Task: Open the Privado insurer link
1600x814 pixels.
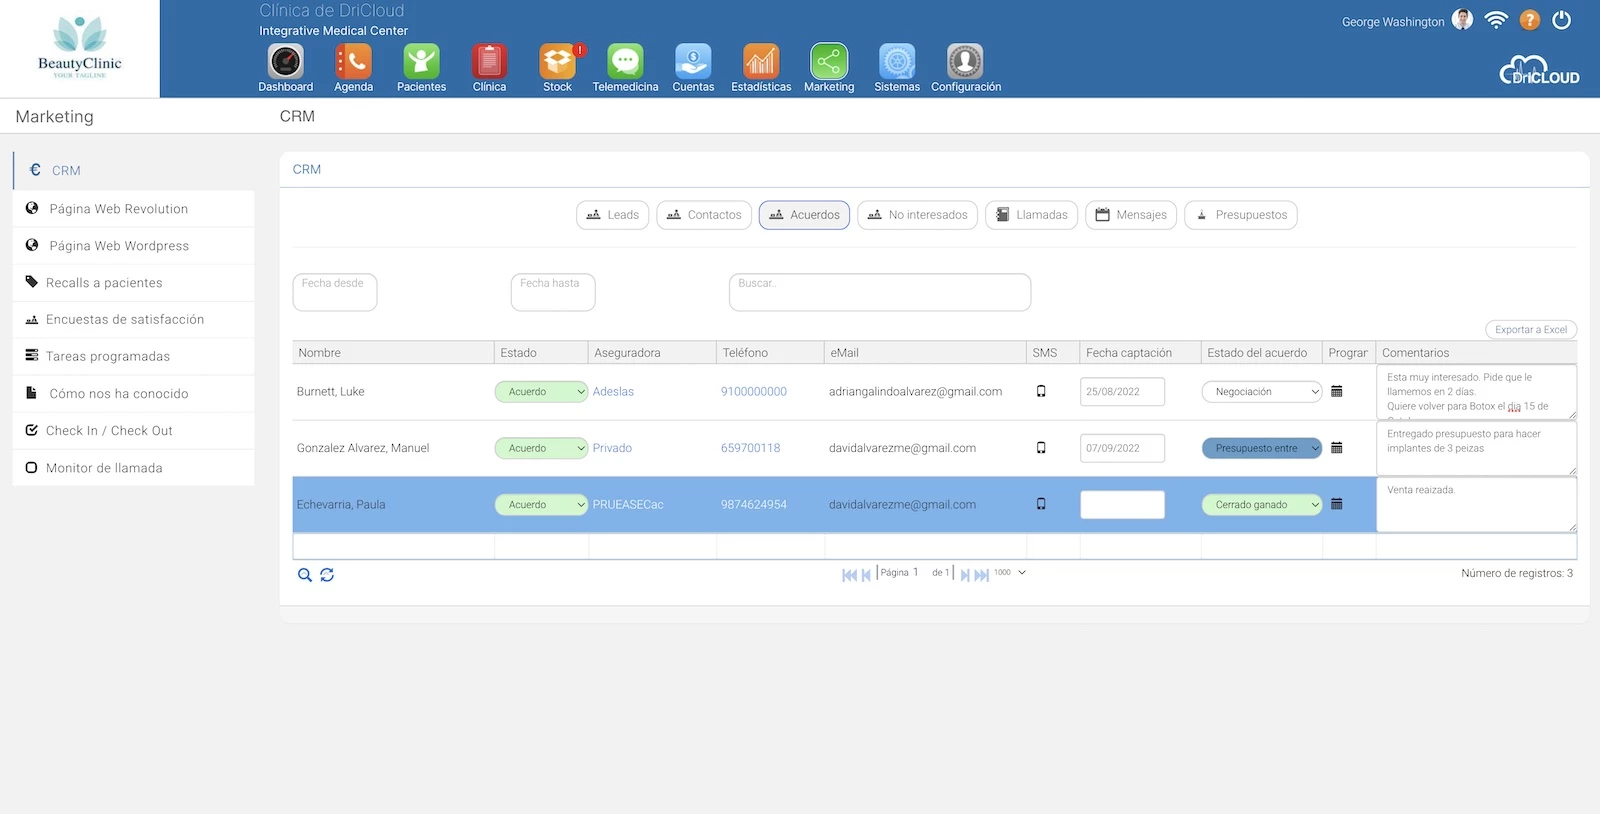Action: coord(612,448)
